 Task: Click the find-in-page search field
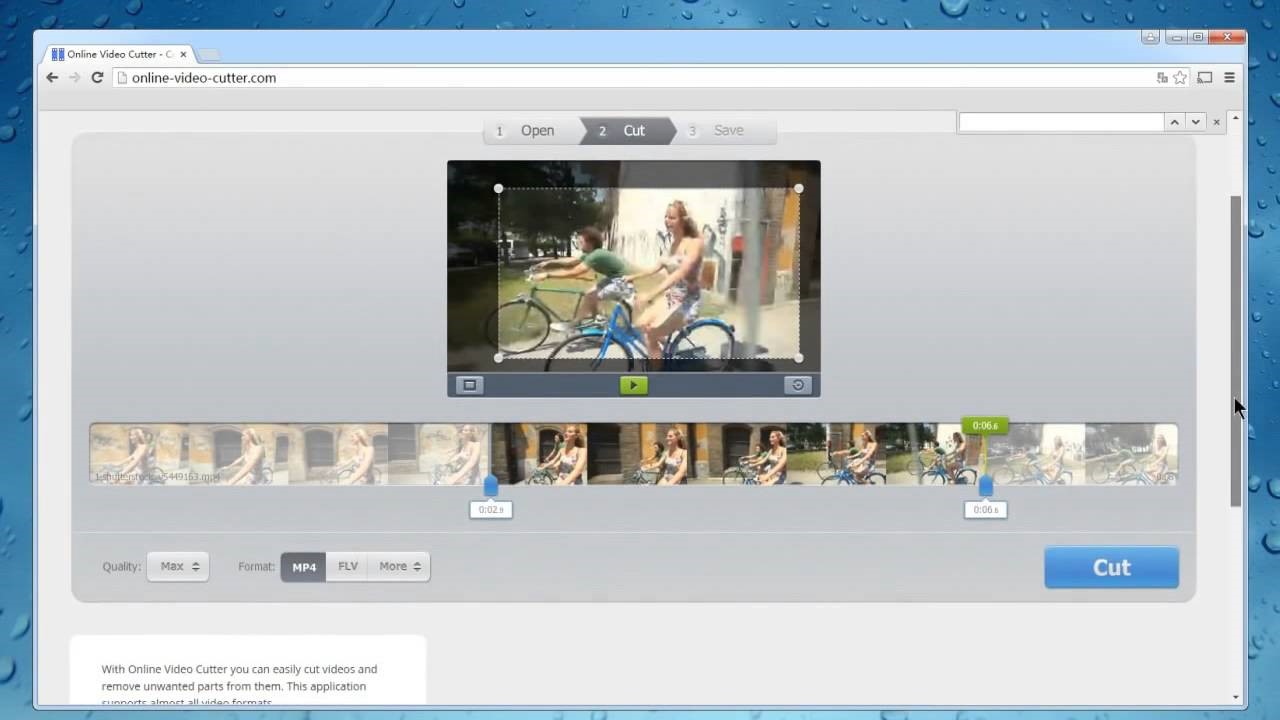1061,122
